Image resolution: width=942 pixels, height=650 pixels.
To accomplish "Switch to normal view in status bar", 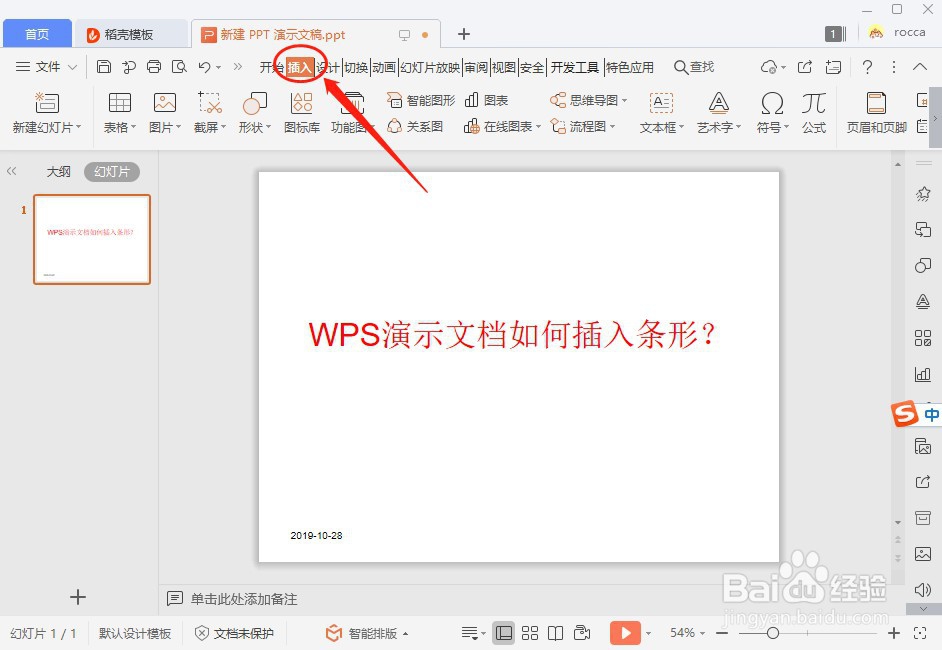I will [503, 633].
